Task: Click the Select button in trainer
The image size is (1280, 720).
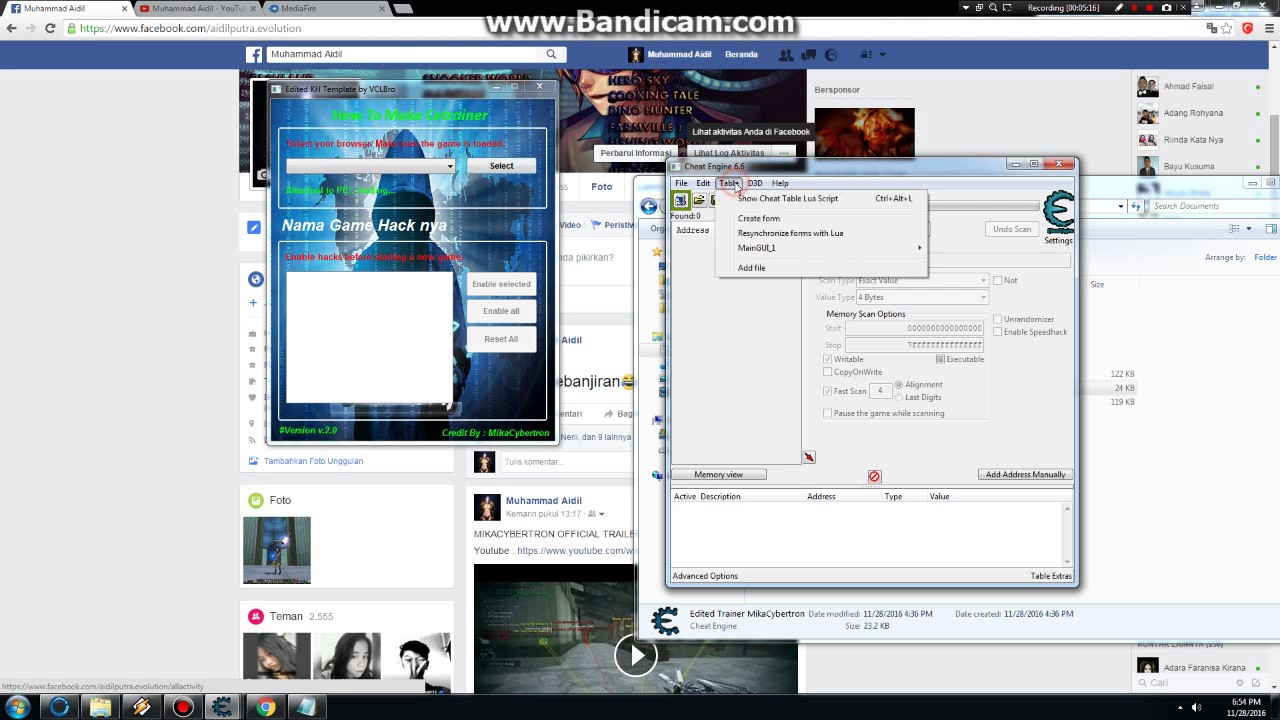Action: pos(502,166)
